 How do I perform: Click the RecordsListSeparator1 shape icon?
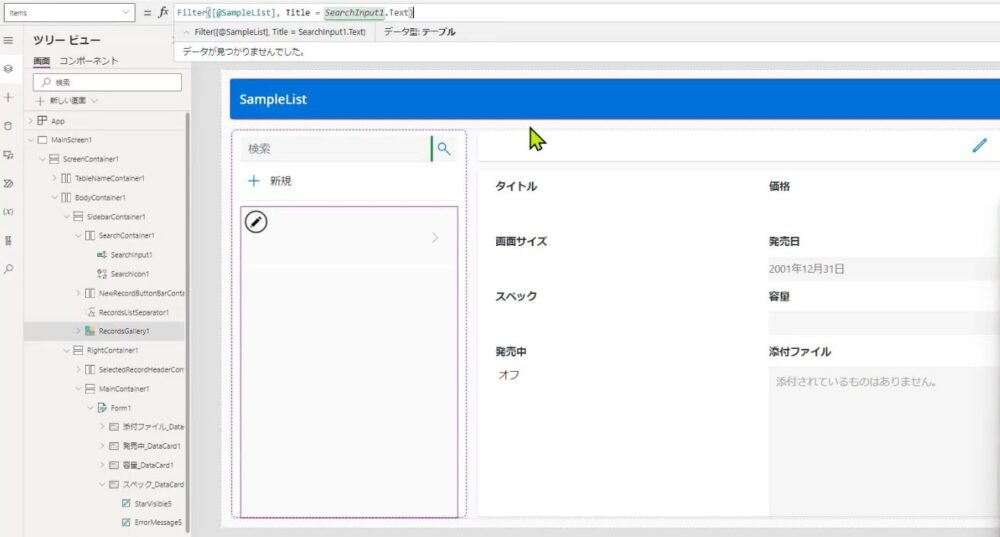pos(90,313)
